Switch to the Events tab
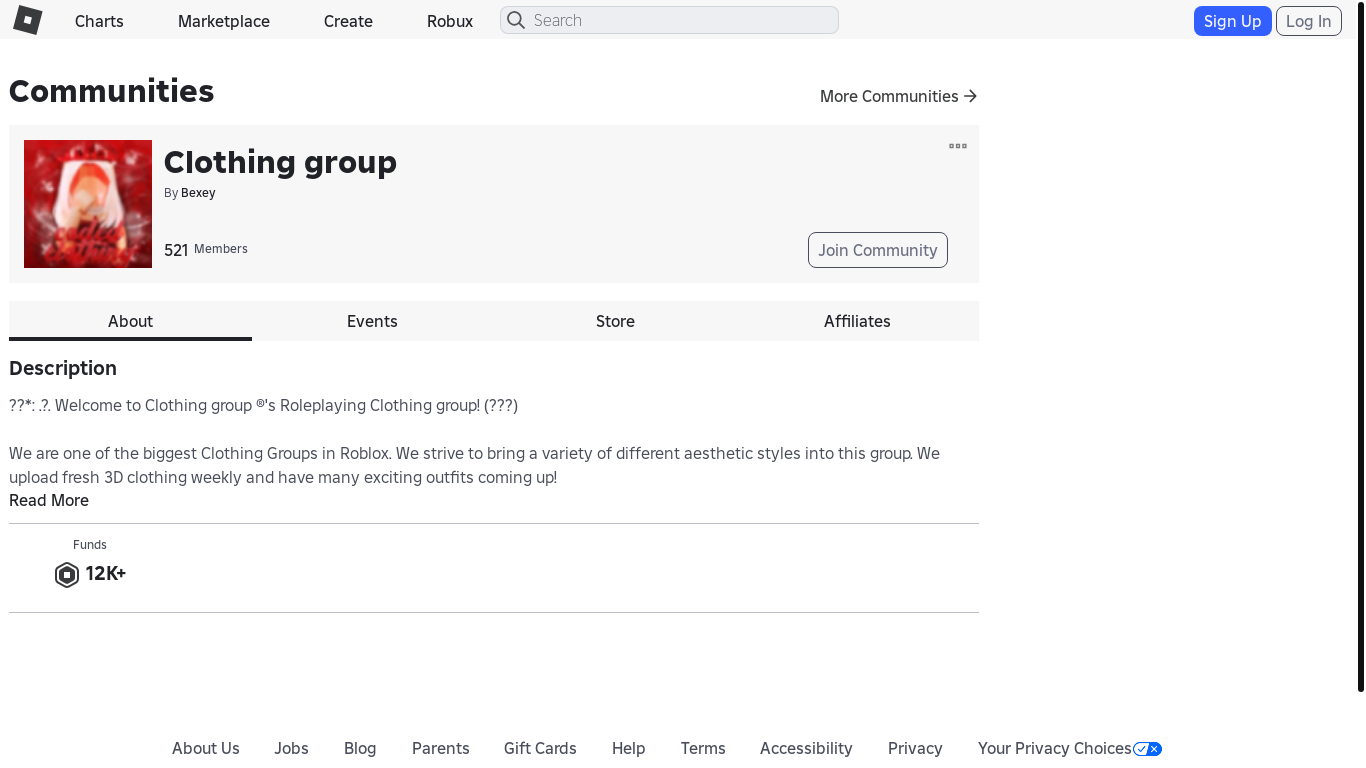 [x=372, y=321]
